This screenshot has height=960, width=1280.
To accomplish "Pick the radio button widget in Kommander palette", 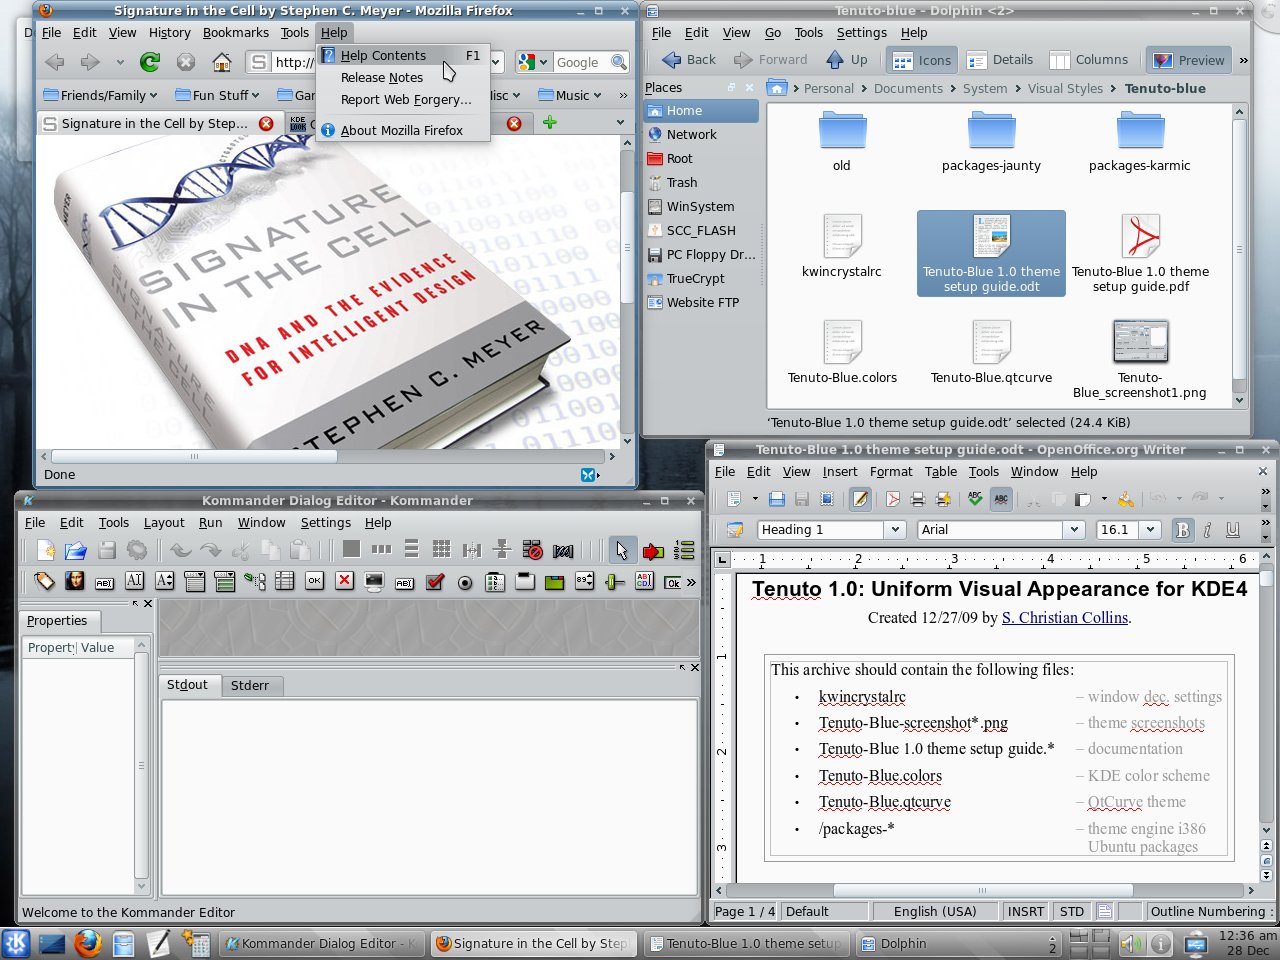I will 465,581.
